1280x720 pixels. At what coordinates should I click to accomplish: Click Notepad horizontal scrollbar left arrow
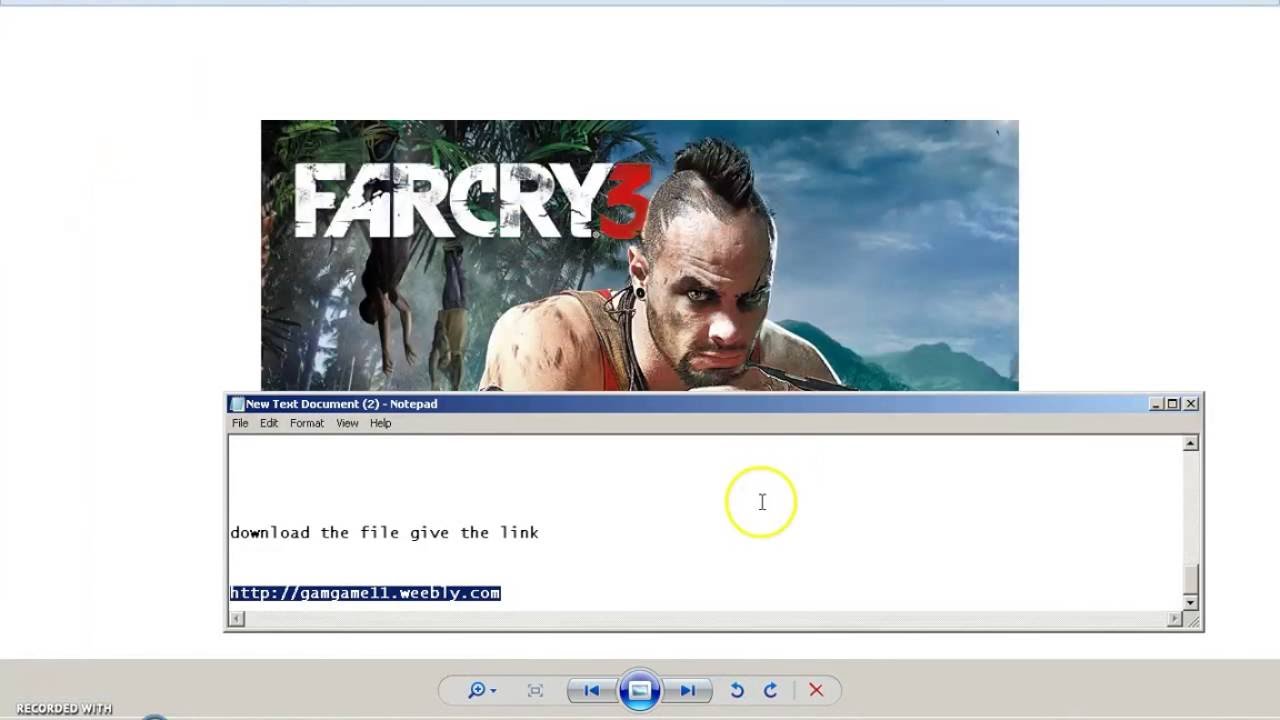(x=236, y=619)
